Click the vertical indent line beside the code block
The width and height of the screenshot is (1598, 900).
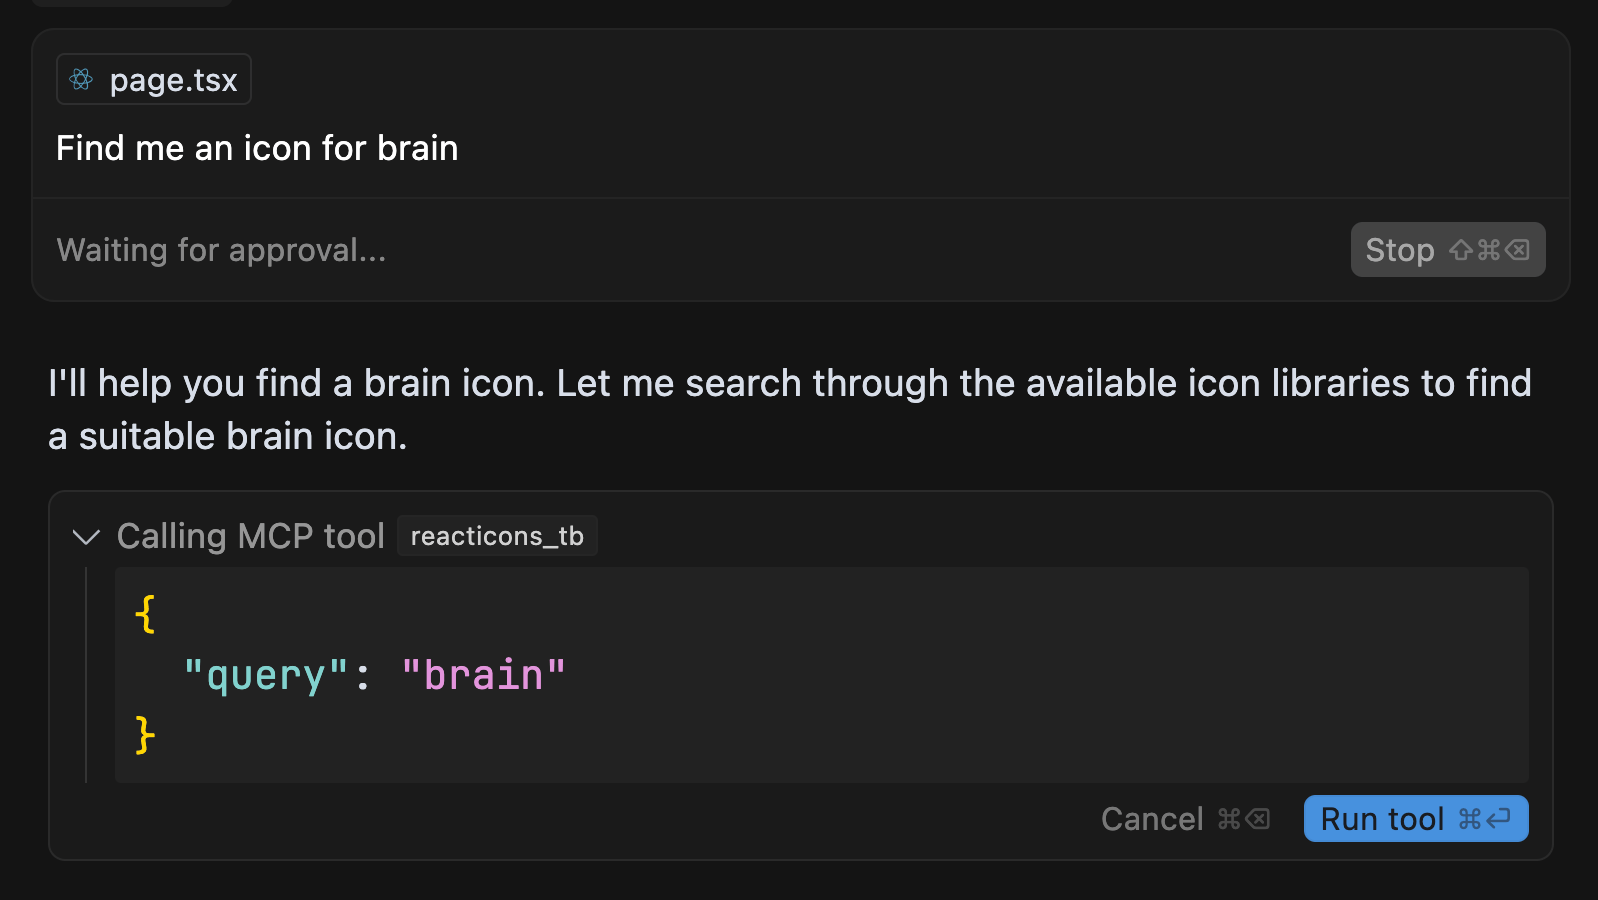pos(86,675)
